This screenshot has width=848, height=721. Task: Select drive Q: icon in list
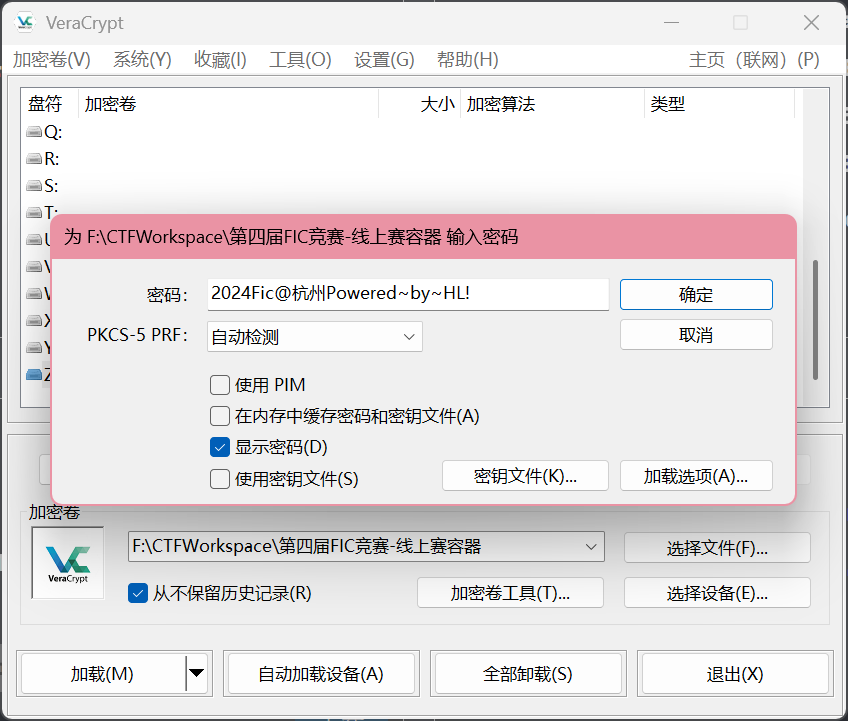click(34, 131)
